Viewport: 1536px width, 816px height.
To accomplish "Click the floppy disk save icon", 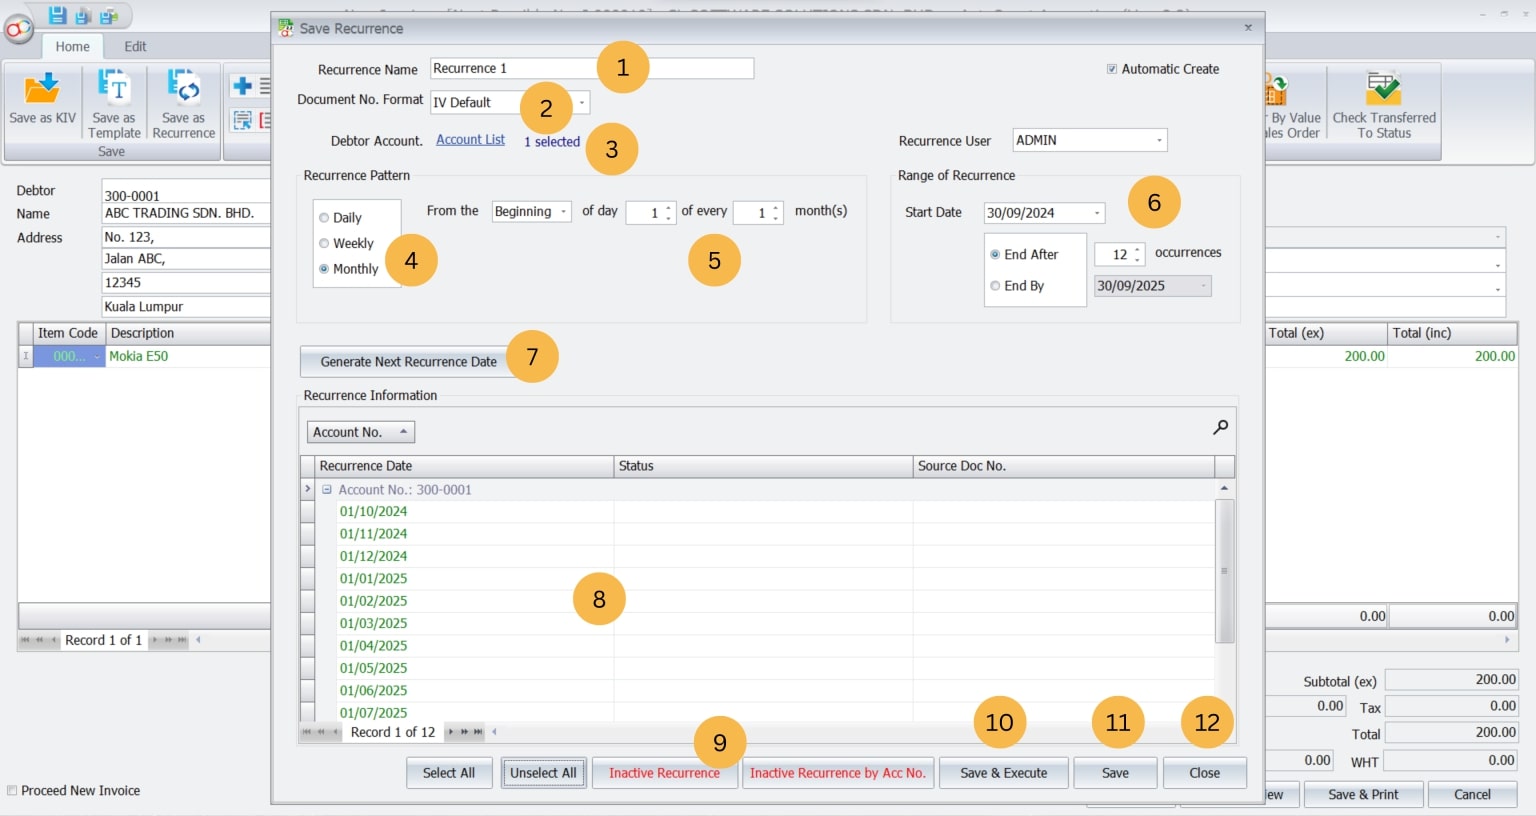I will coord(58,15).
